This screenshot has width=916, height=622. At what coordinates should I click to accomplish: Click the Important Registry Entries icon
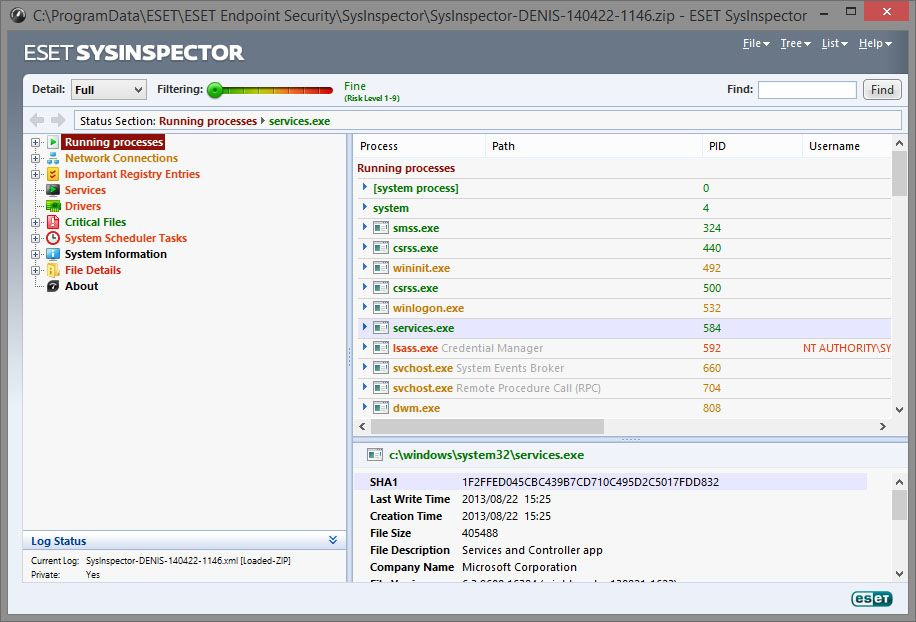click(53, 174)
